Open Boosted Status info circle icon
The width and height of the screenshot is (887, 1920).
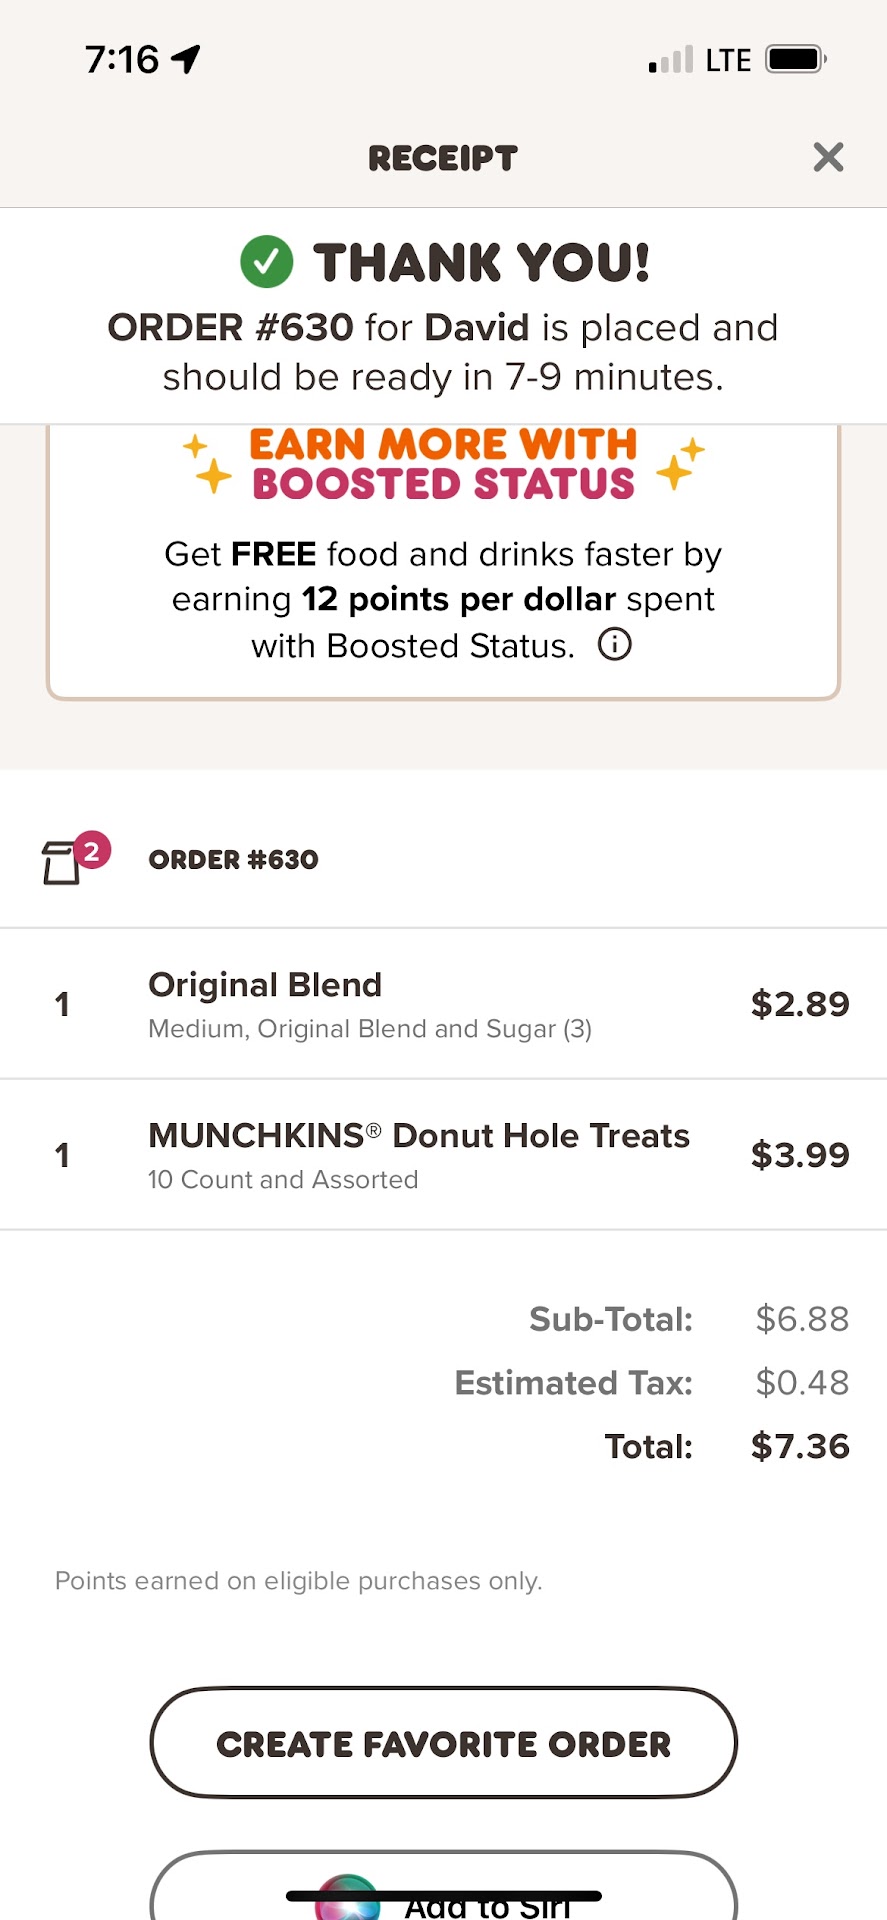614,645
